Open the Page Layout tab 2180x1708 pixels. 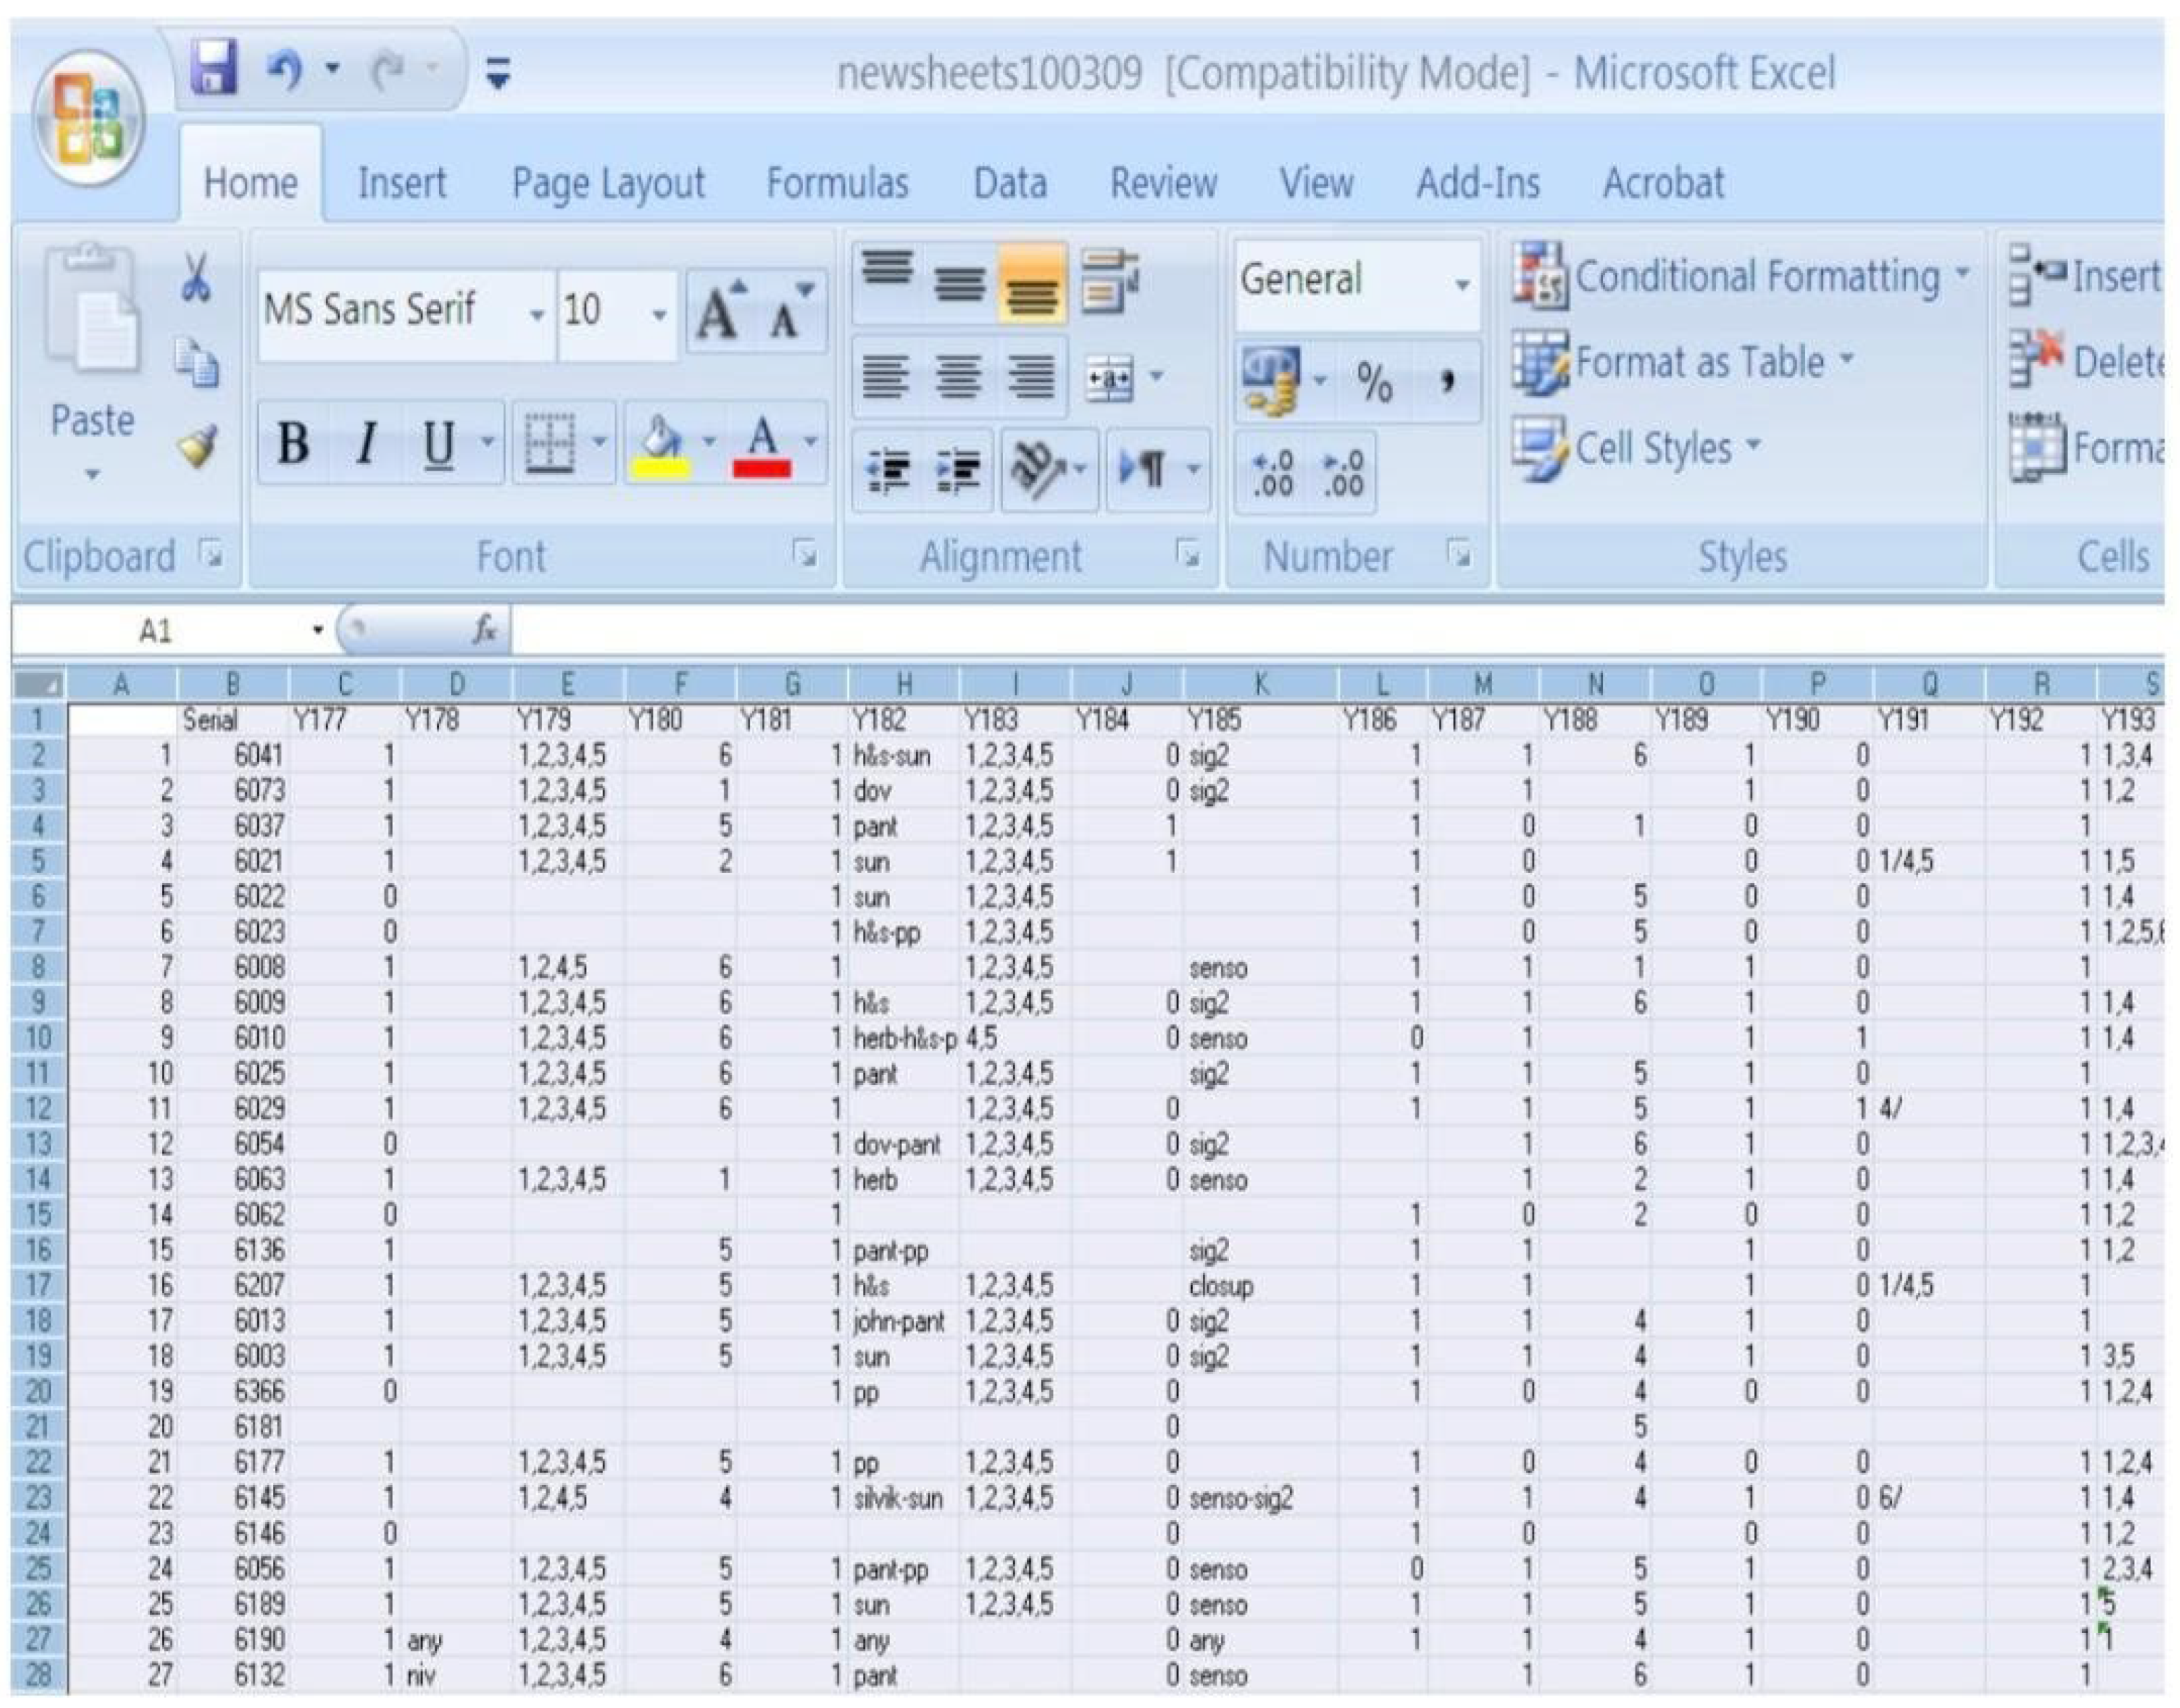point(608,183)
